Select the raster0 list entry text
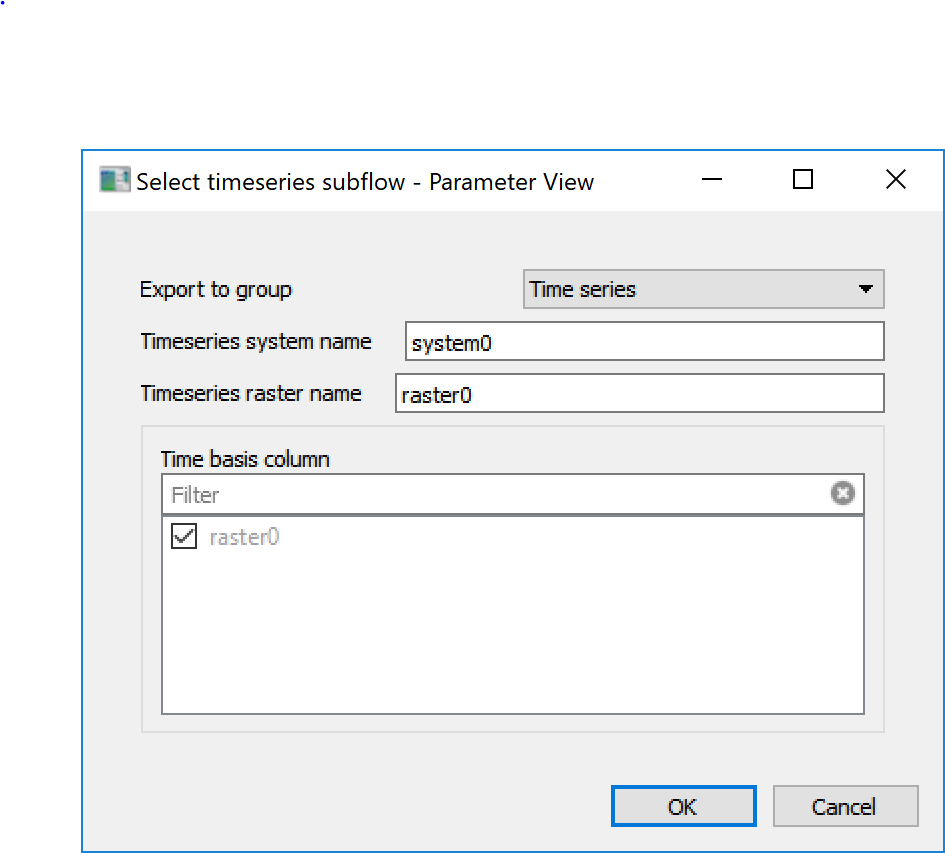This screenshot has width=945, height=853. pos(244,537)
